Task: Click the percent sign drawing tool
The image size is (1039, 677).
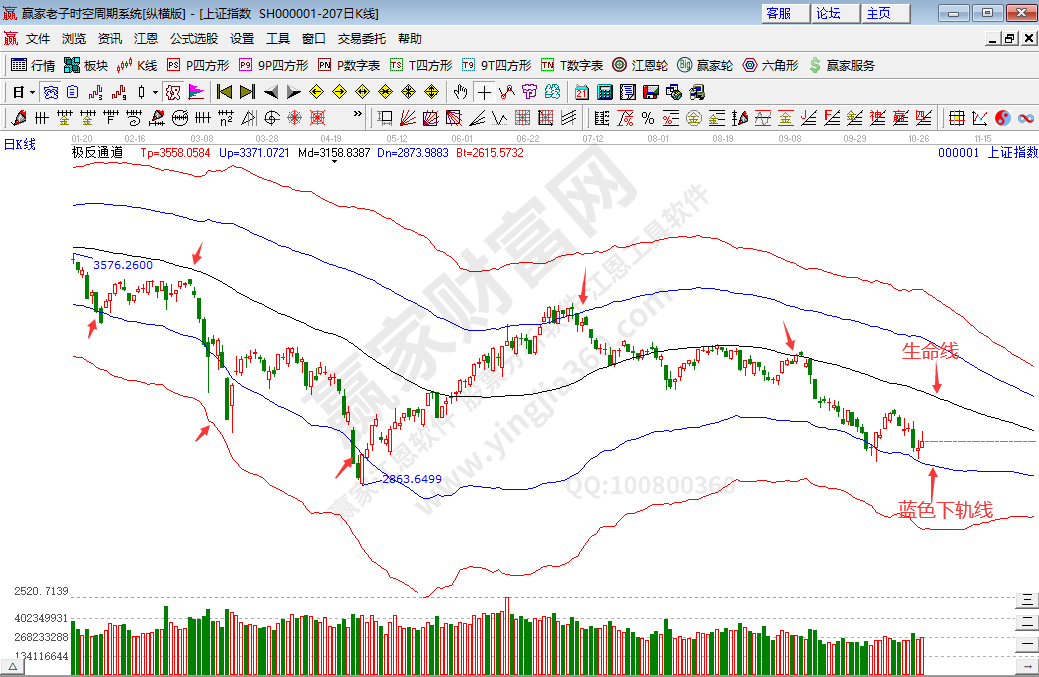Action: (648, 118)
